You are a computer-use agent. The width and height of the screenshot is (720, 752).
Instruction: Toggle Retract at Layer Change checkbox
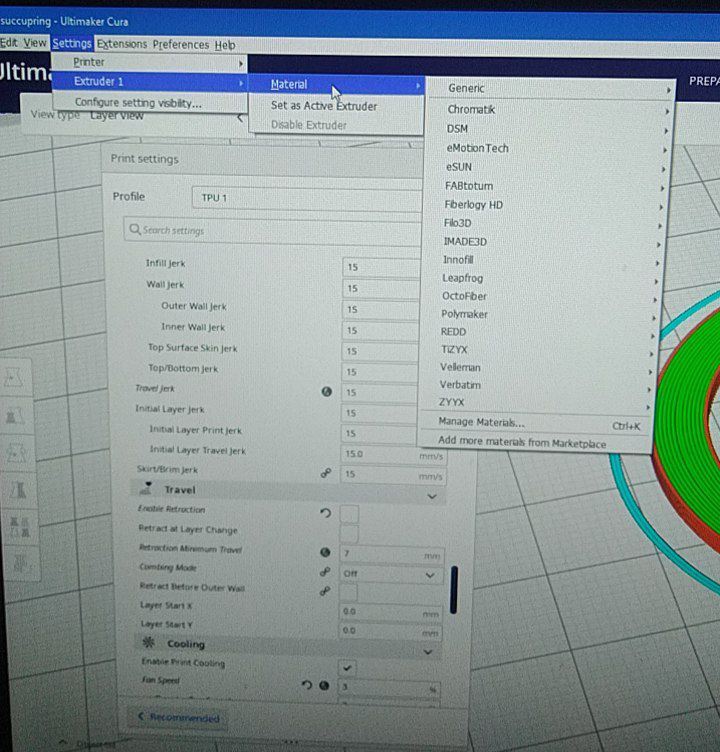click(x=349, y=534)
